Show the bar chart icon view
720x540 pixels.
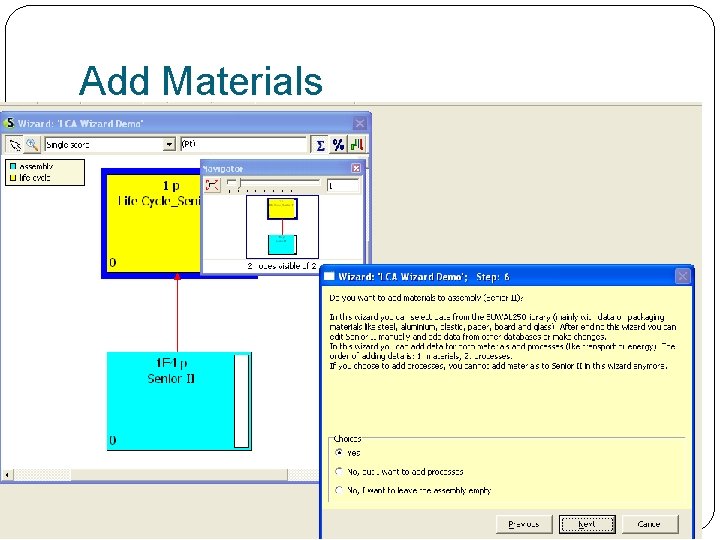[x=357, y=145]
